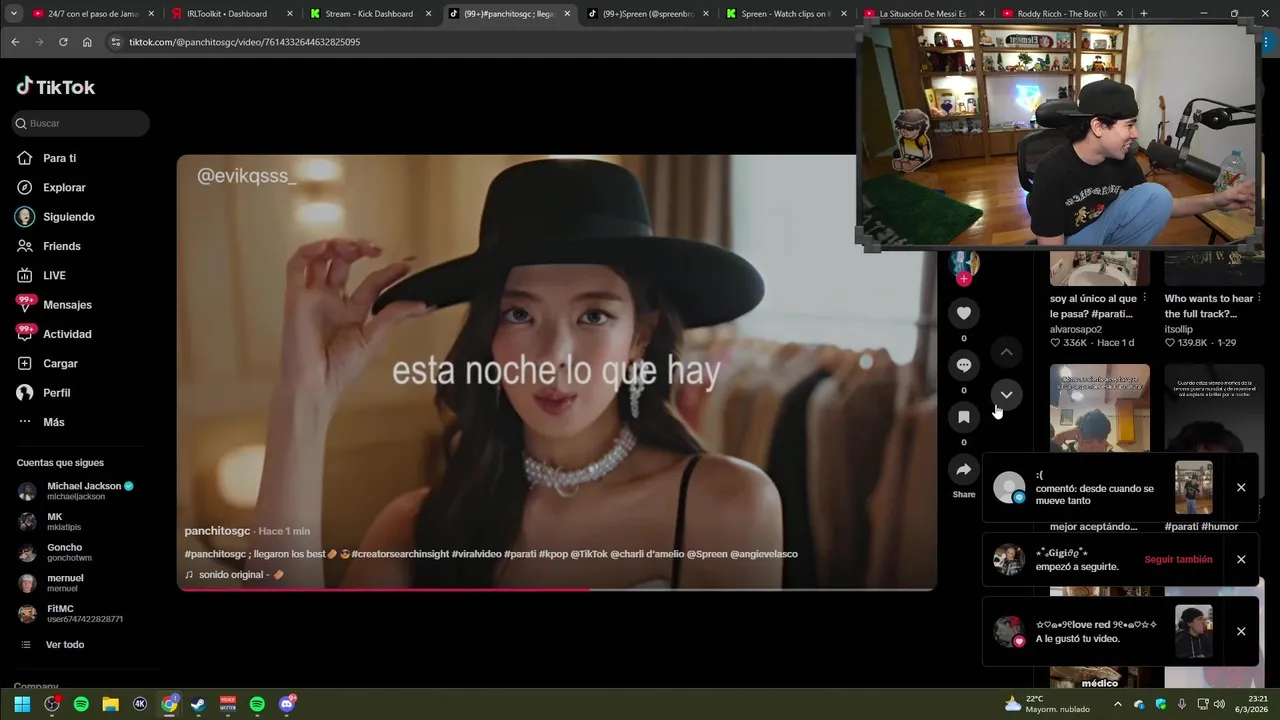Go to next video with down arrow

click(1007, 395)
